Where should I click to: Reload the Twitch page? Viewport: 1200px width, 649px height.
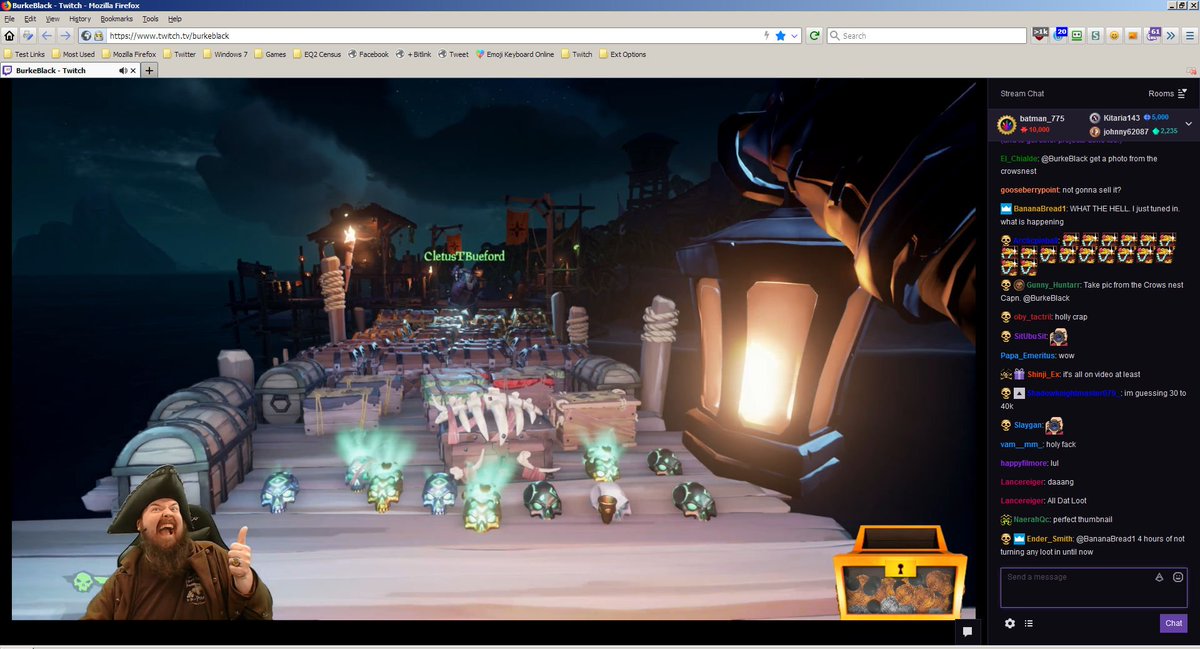815,36
